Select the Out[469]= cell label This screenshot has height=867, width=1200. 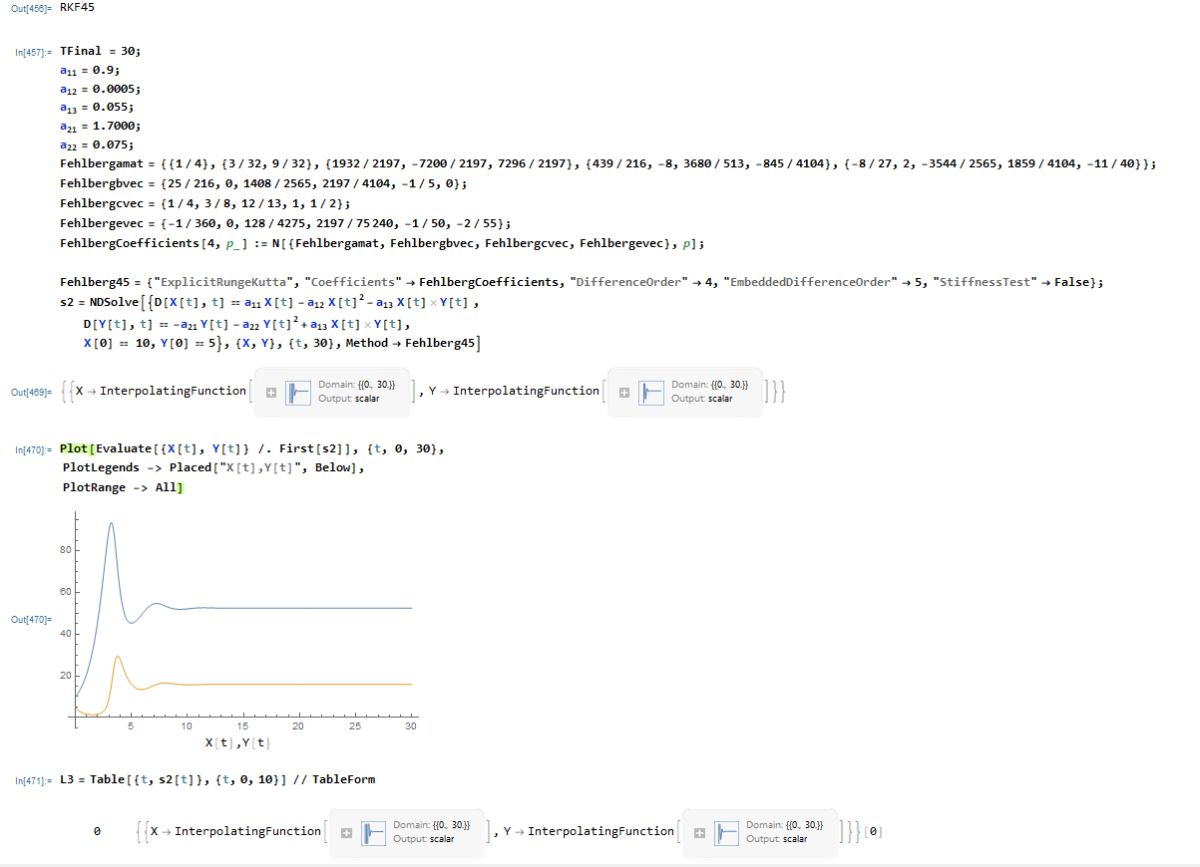30,393
